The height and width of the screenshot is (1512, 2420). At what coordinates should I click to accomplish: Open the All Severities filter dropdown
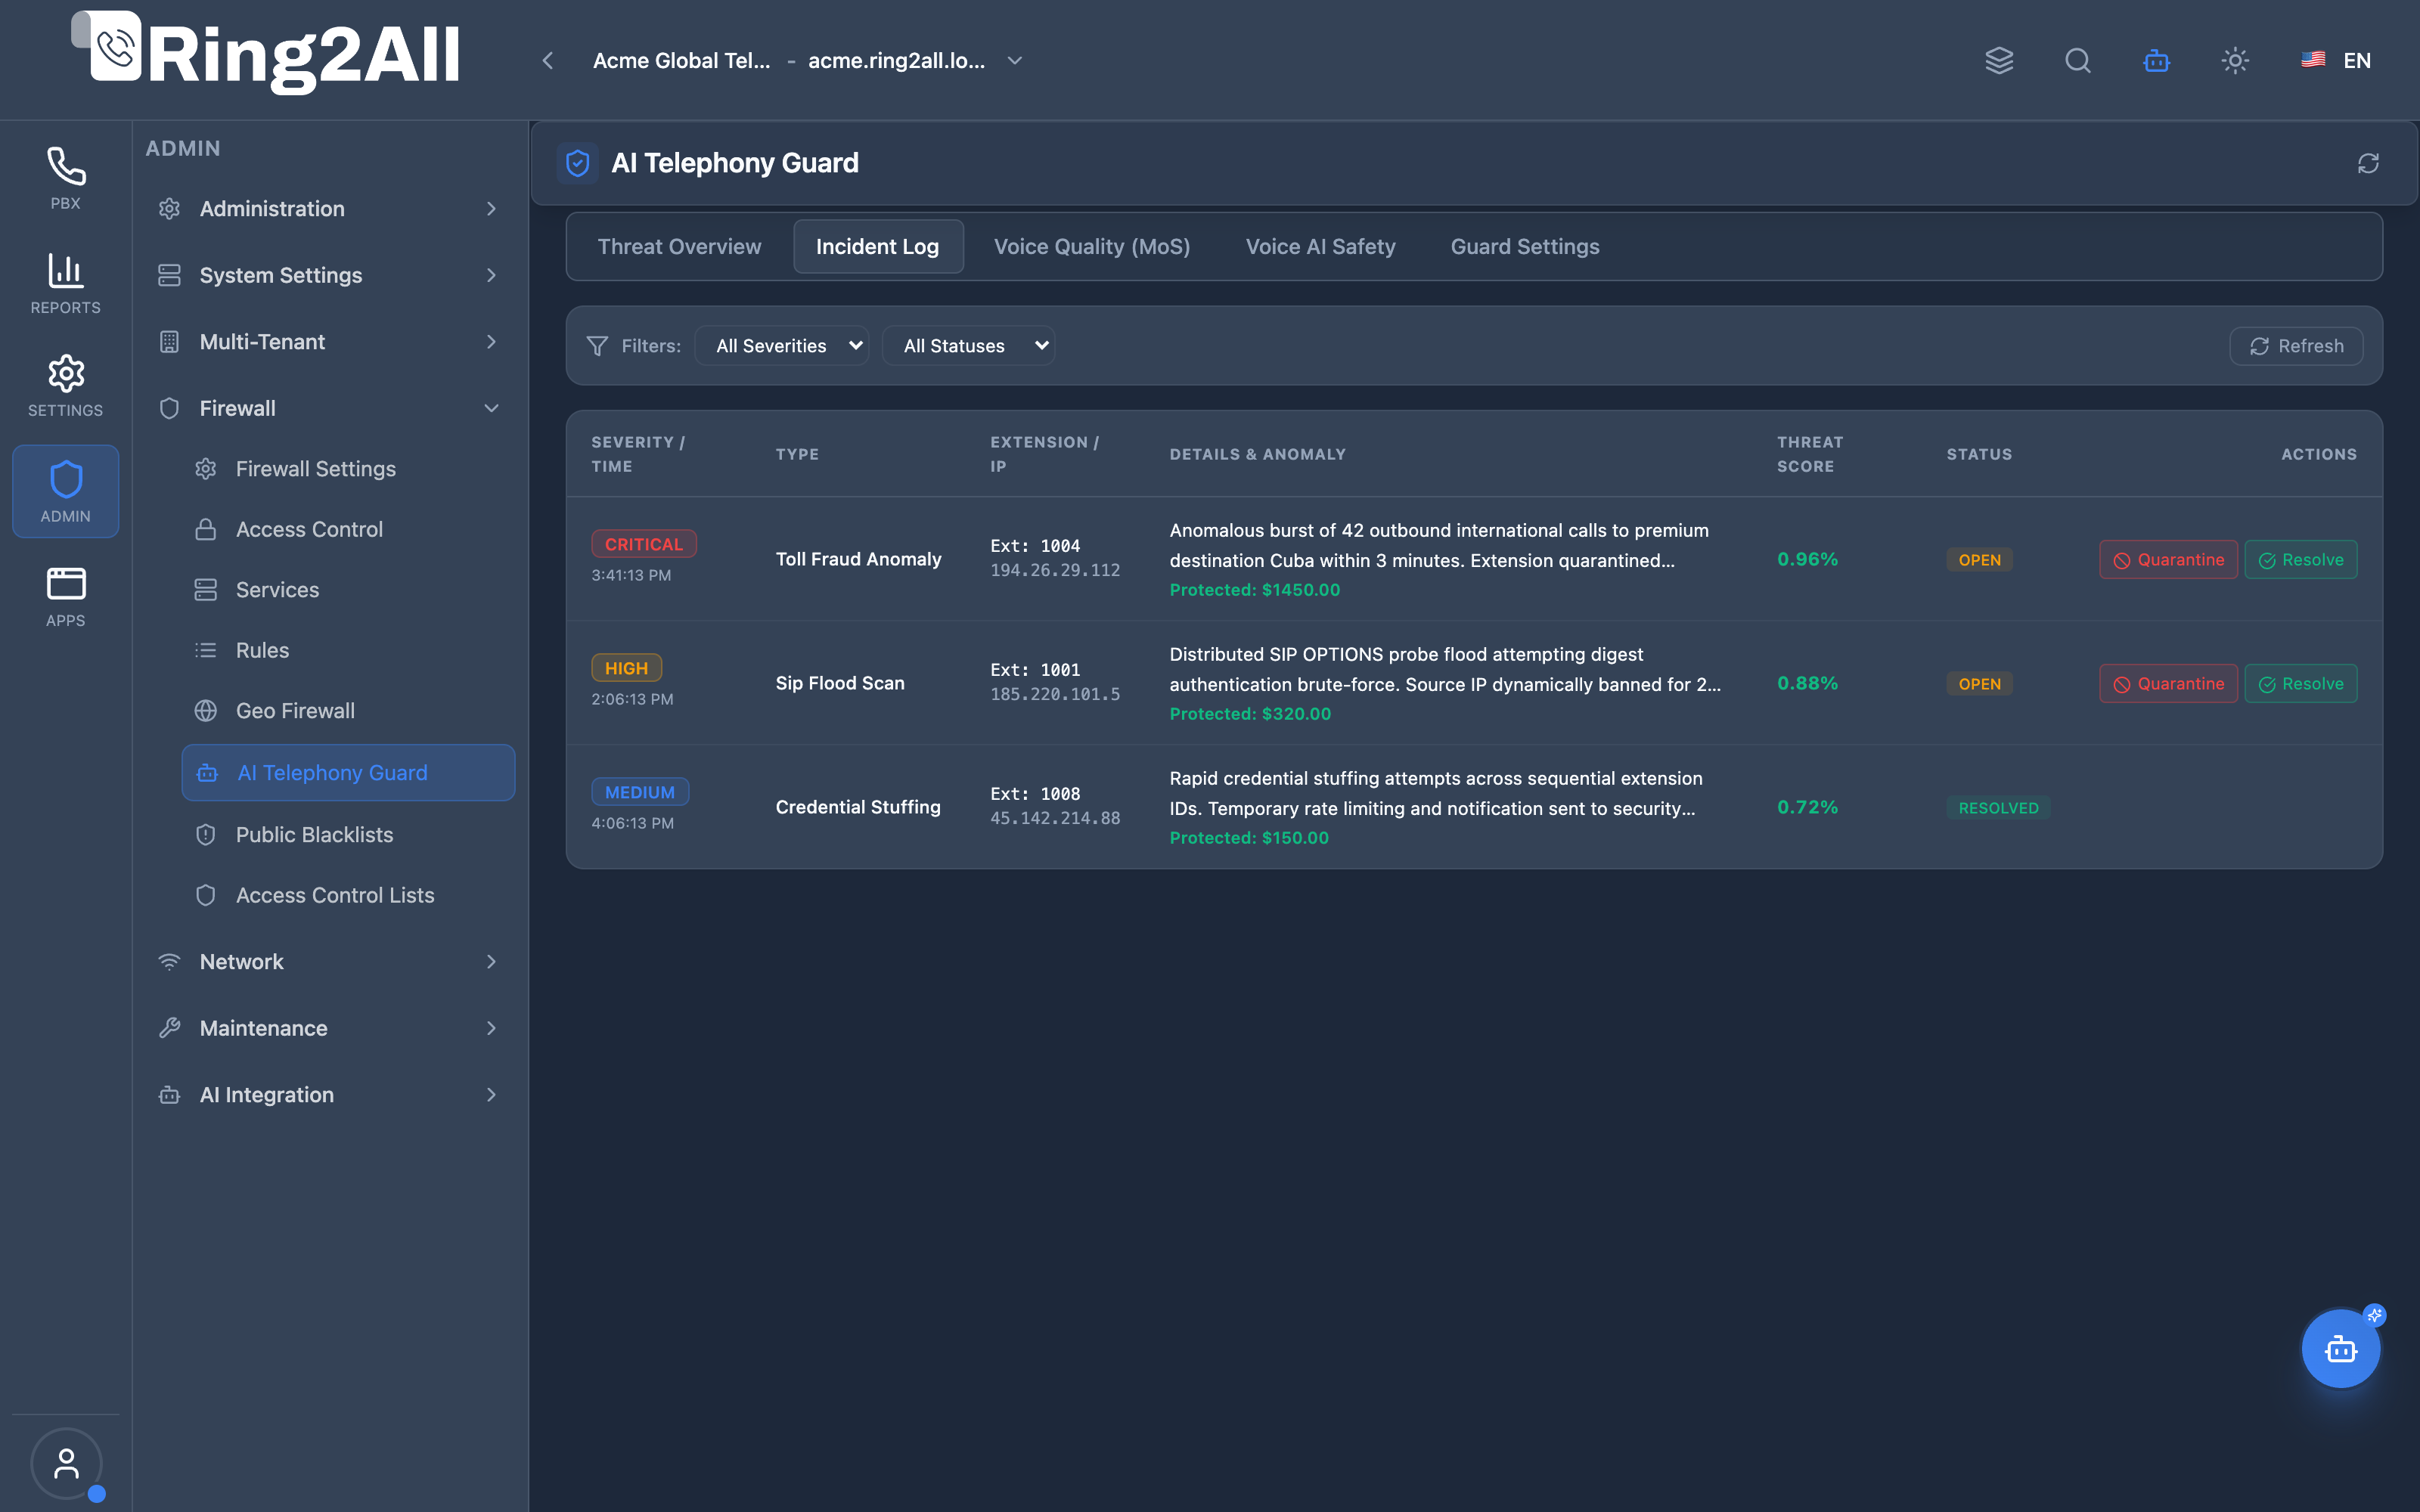click(782, 346)
